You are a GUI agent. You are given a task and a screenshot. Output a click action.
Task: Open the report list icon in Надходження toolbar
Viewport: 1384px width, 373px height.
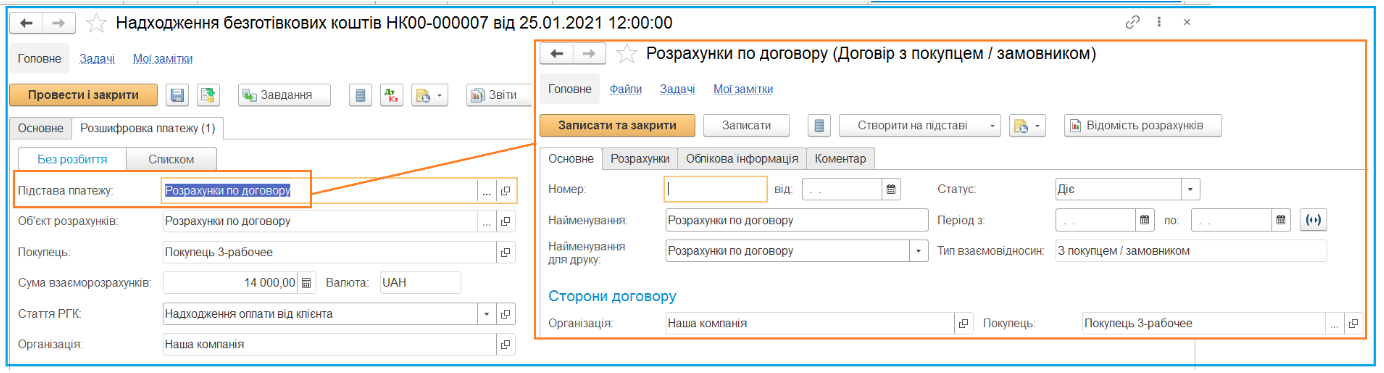pos(361,95)
